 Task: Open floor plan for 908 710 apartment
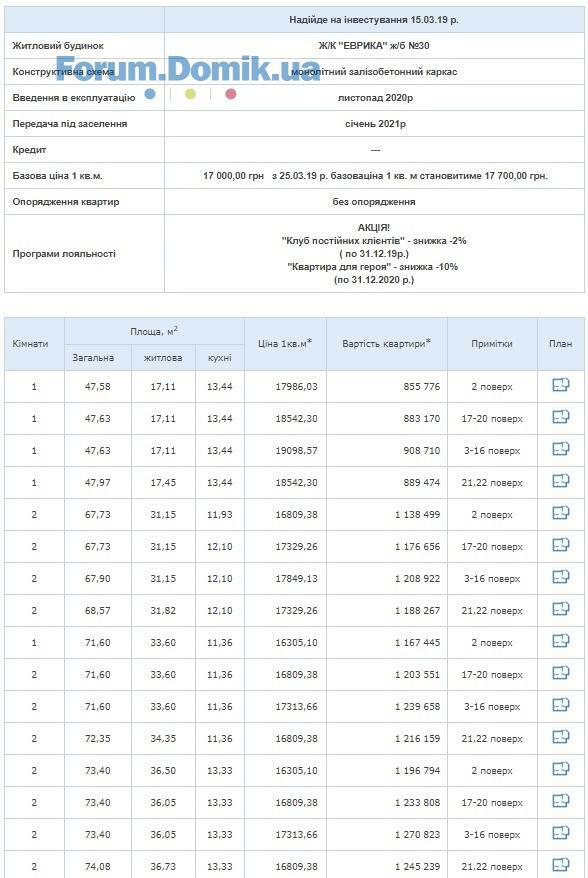tap(561, 449)
